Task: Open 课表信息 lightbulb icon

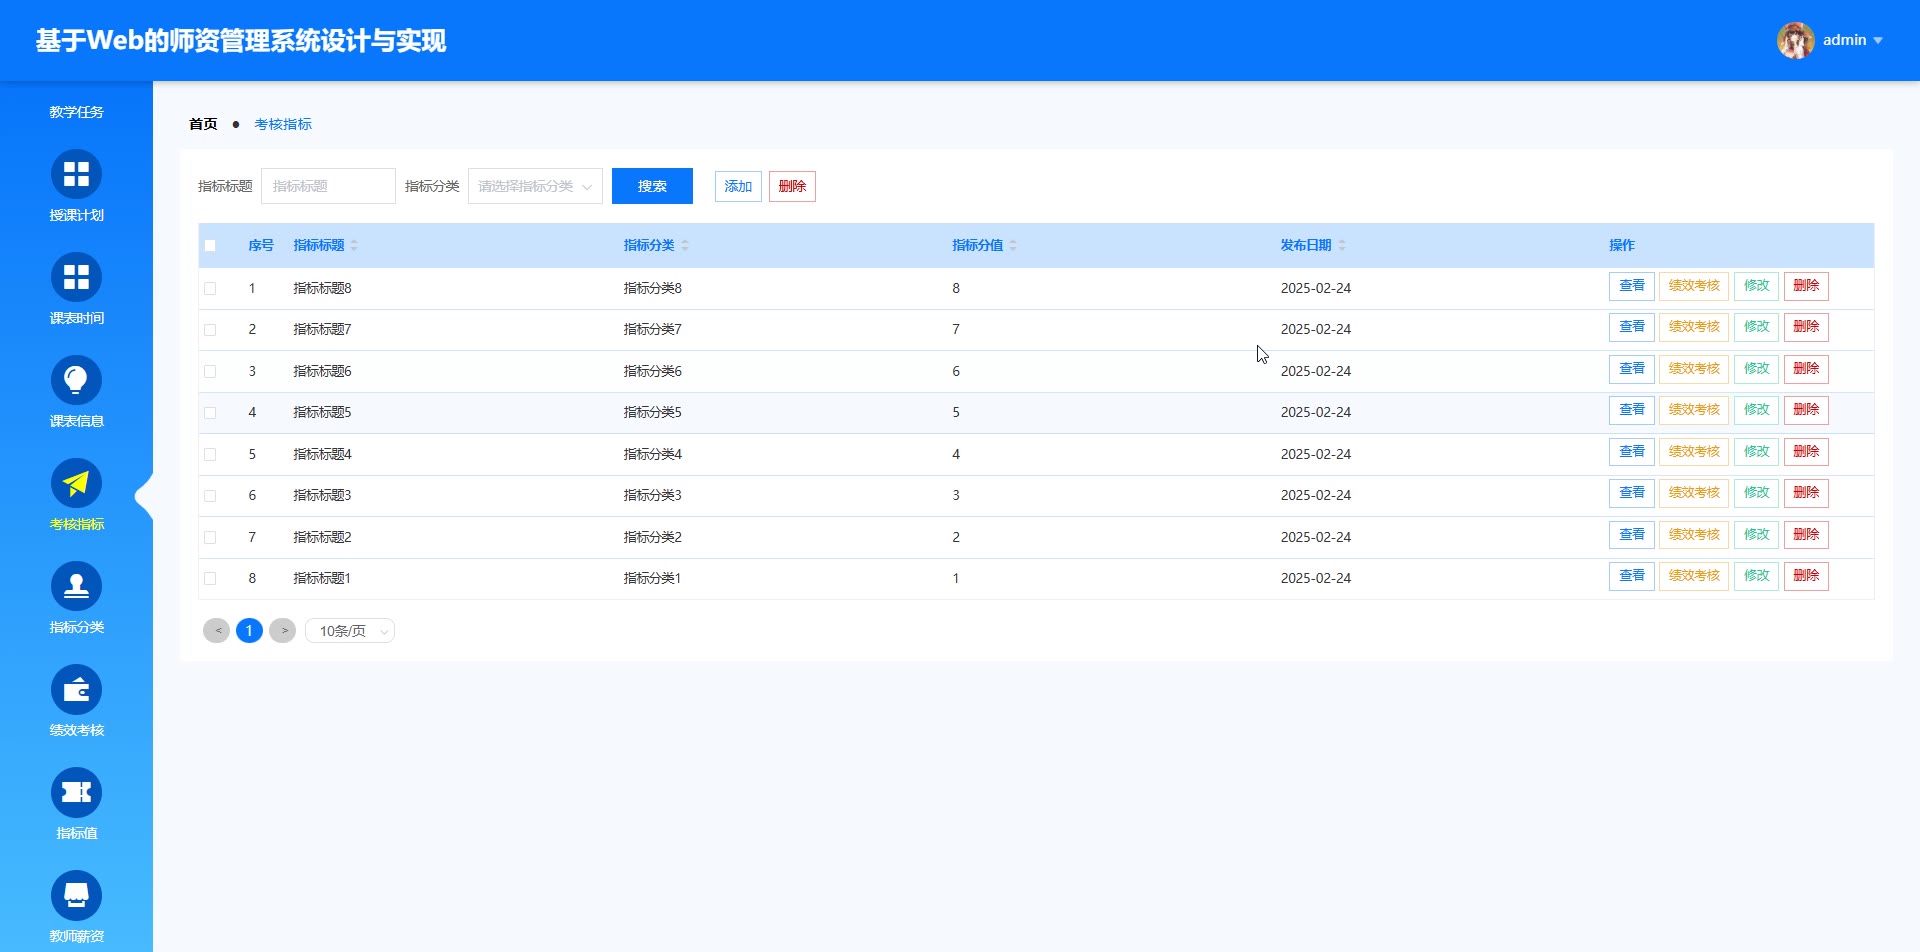Action: tap(76, 380)
